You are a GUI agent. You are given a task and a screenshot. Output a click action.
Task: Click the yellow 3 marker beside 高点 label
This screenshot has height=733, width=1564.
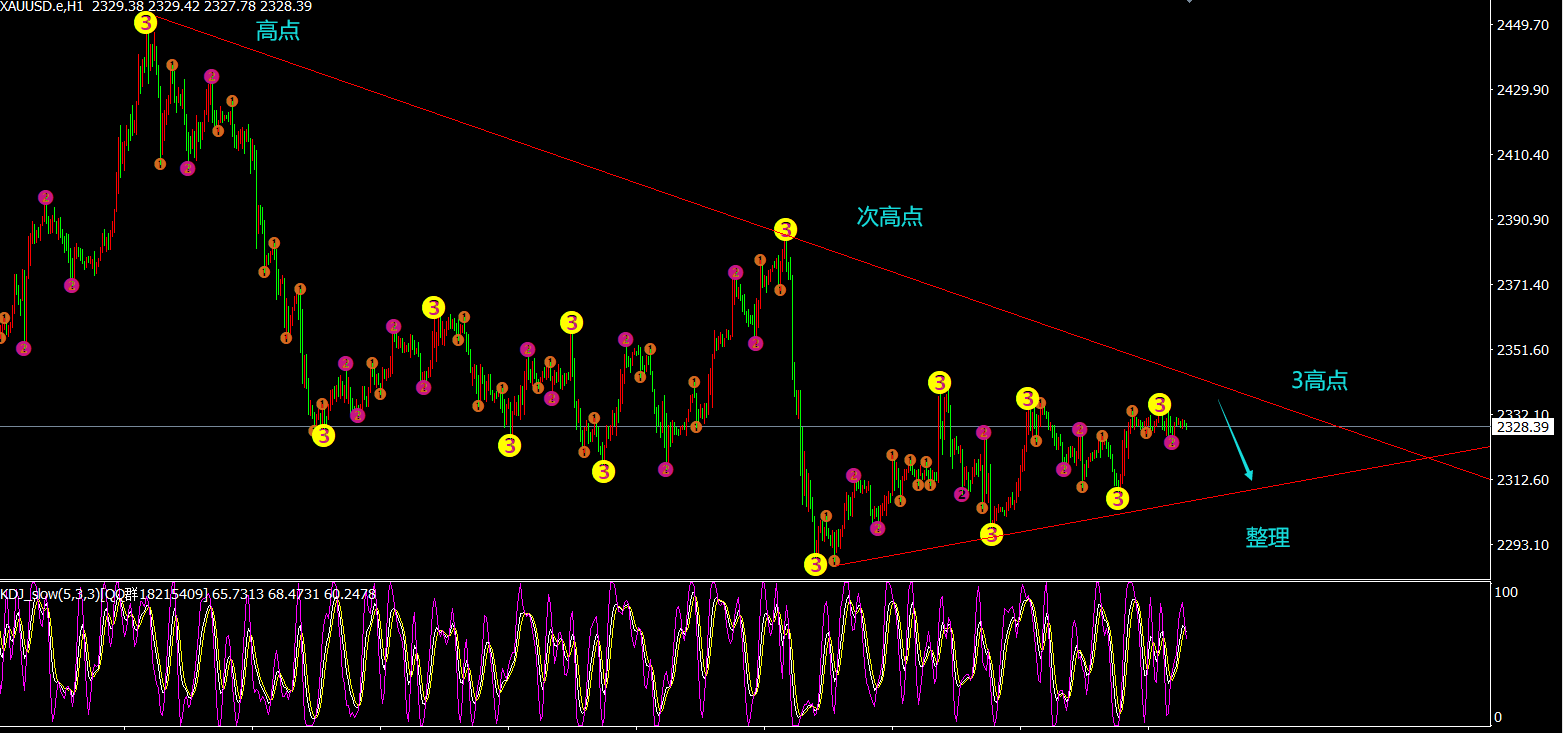(x=146, y=22)
